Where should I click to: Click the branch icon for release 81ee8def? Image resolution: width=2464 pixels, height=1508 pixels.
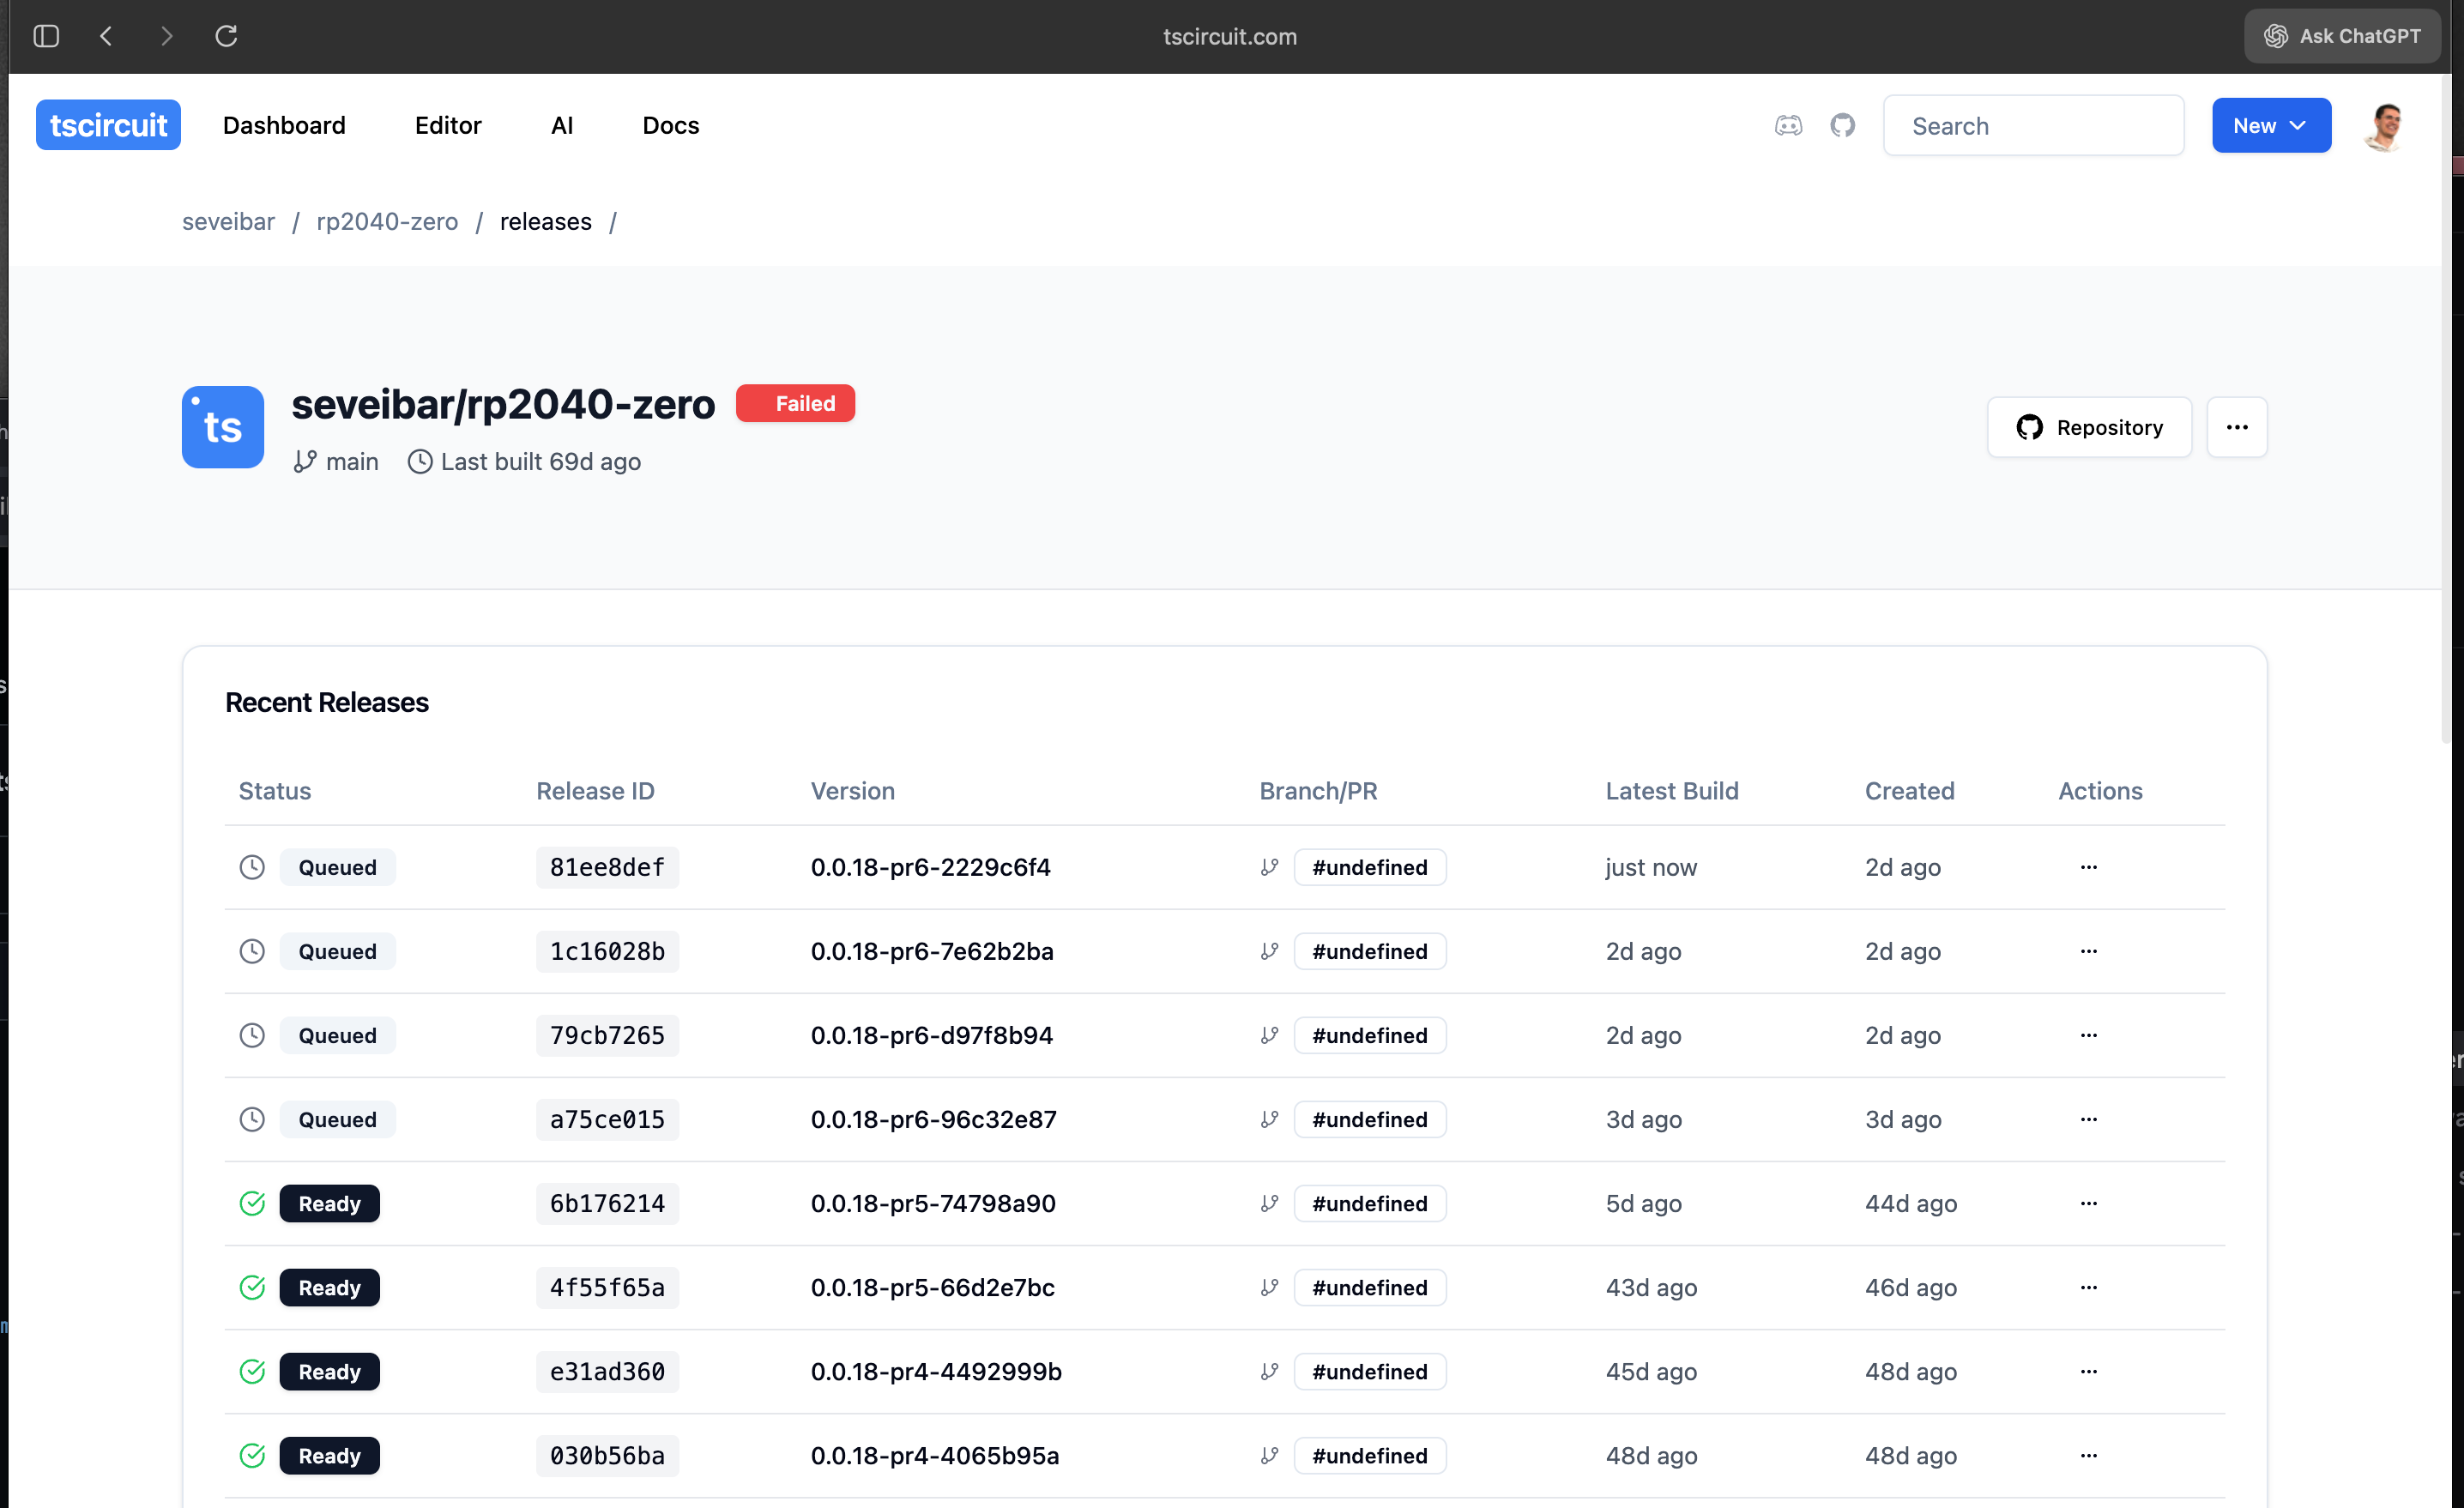pos(1269,867)
